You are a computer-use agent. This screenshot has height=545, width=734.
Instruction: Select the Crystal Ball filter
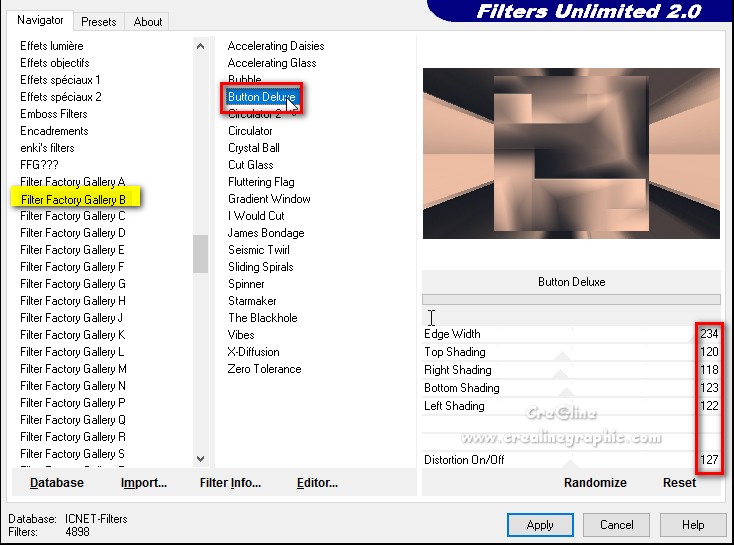254,148
